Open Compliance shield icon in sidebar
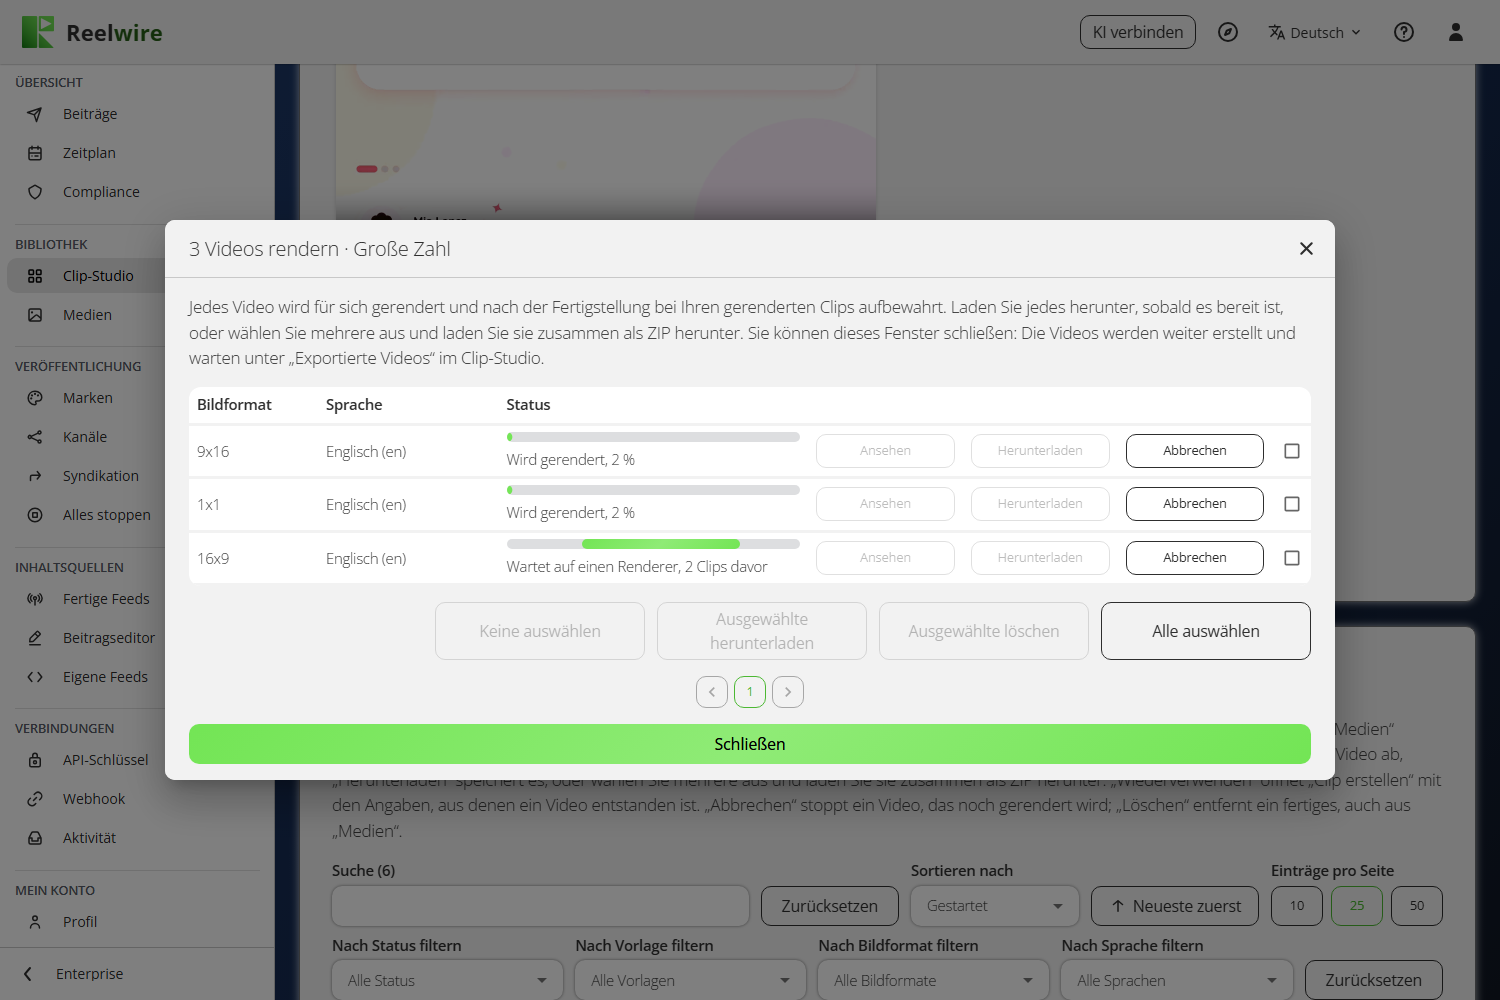Image resolution: width=1500 pixels, height=1000 pixels. 35,192
